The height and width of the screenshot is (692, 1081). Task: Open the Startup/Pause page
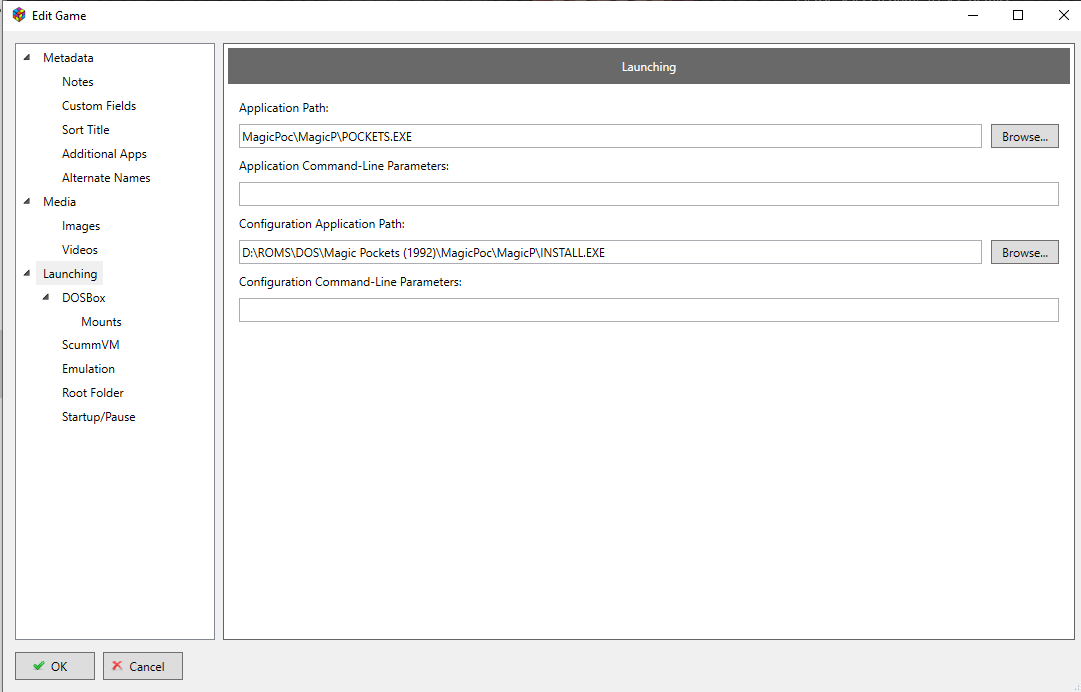pos(99,417)
